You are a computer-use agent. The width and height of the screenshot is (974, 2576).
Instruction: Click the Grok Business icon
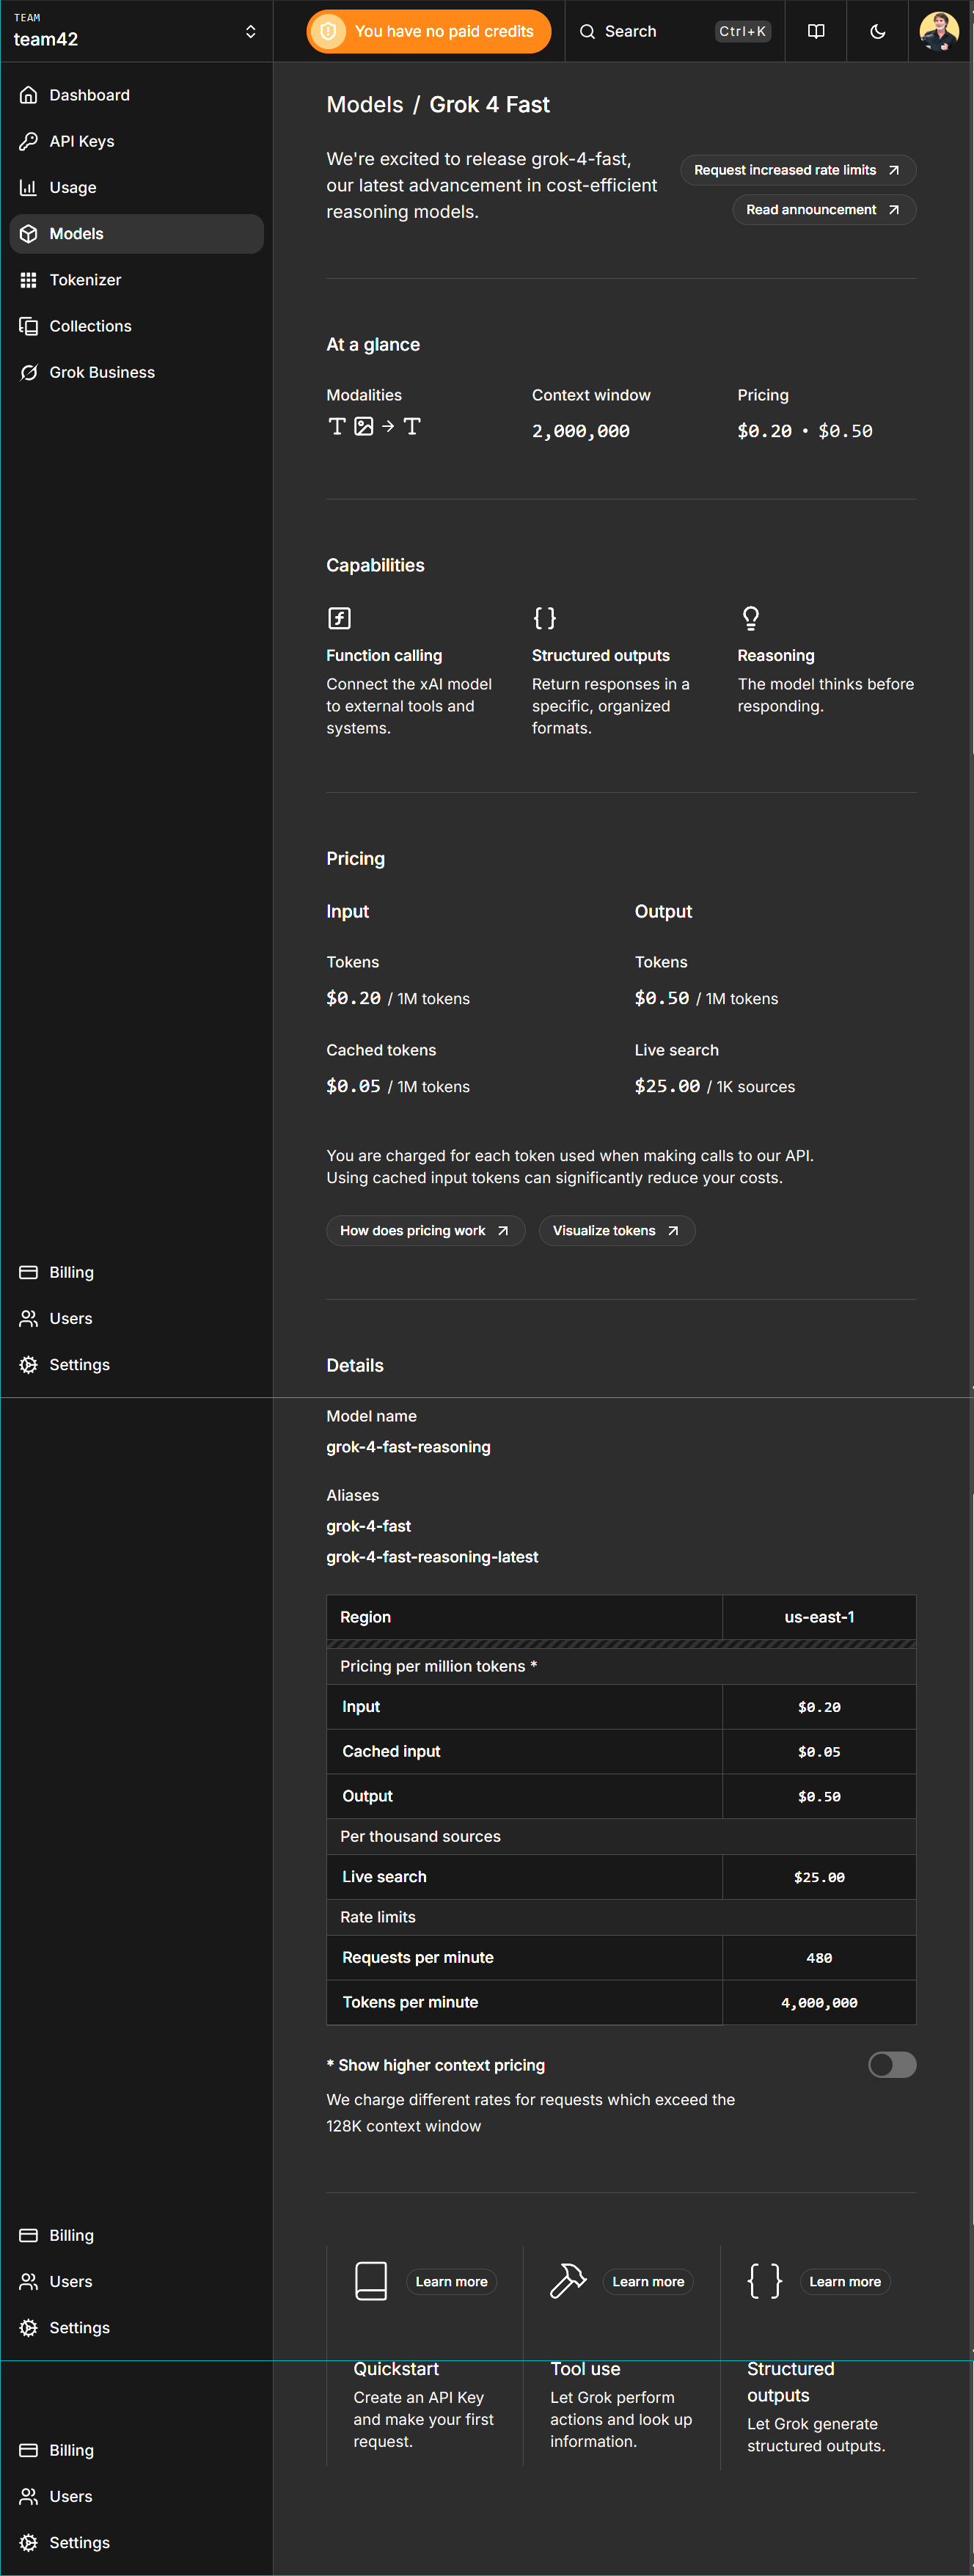pyautogui.click(x=29, y=372)
